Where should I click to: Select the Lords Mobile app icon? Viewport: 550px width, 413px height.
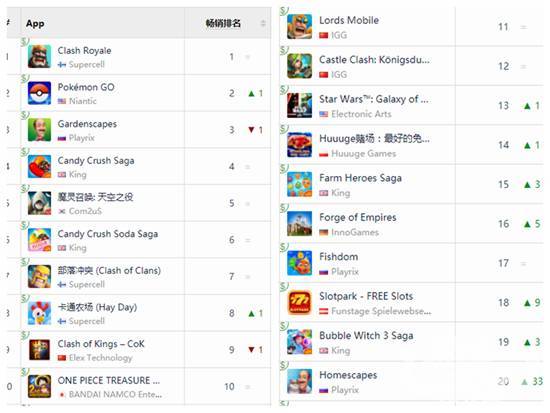pyautogui.click(x=299, y=27)
